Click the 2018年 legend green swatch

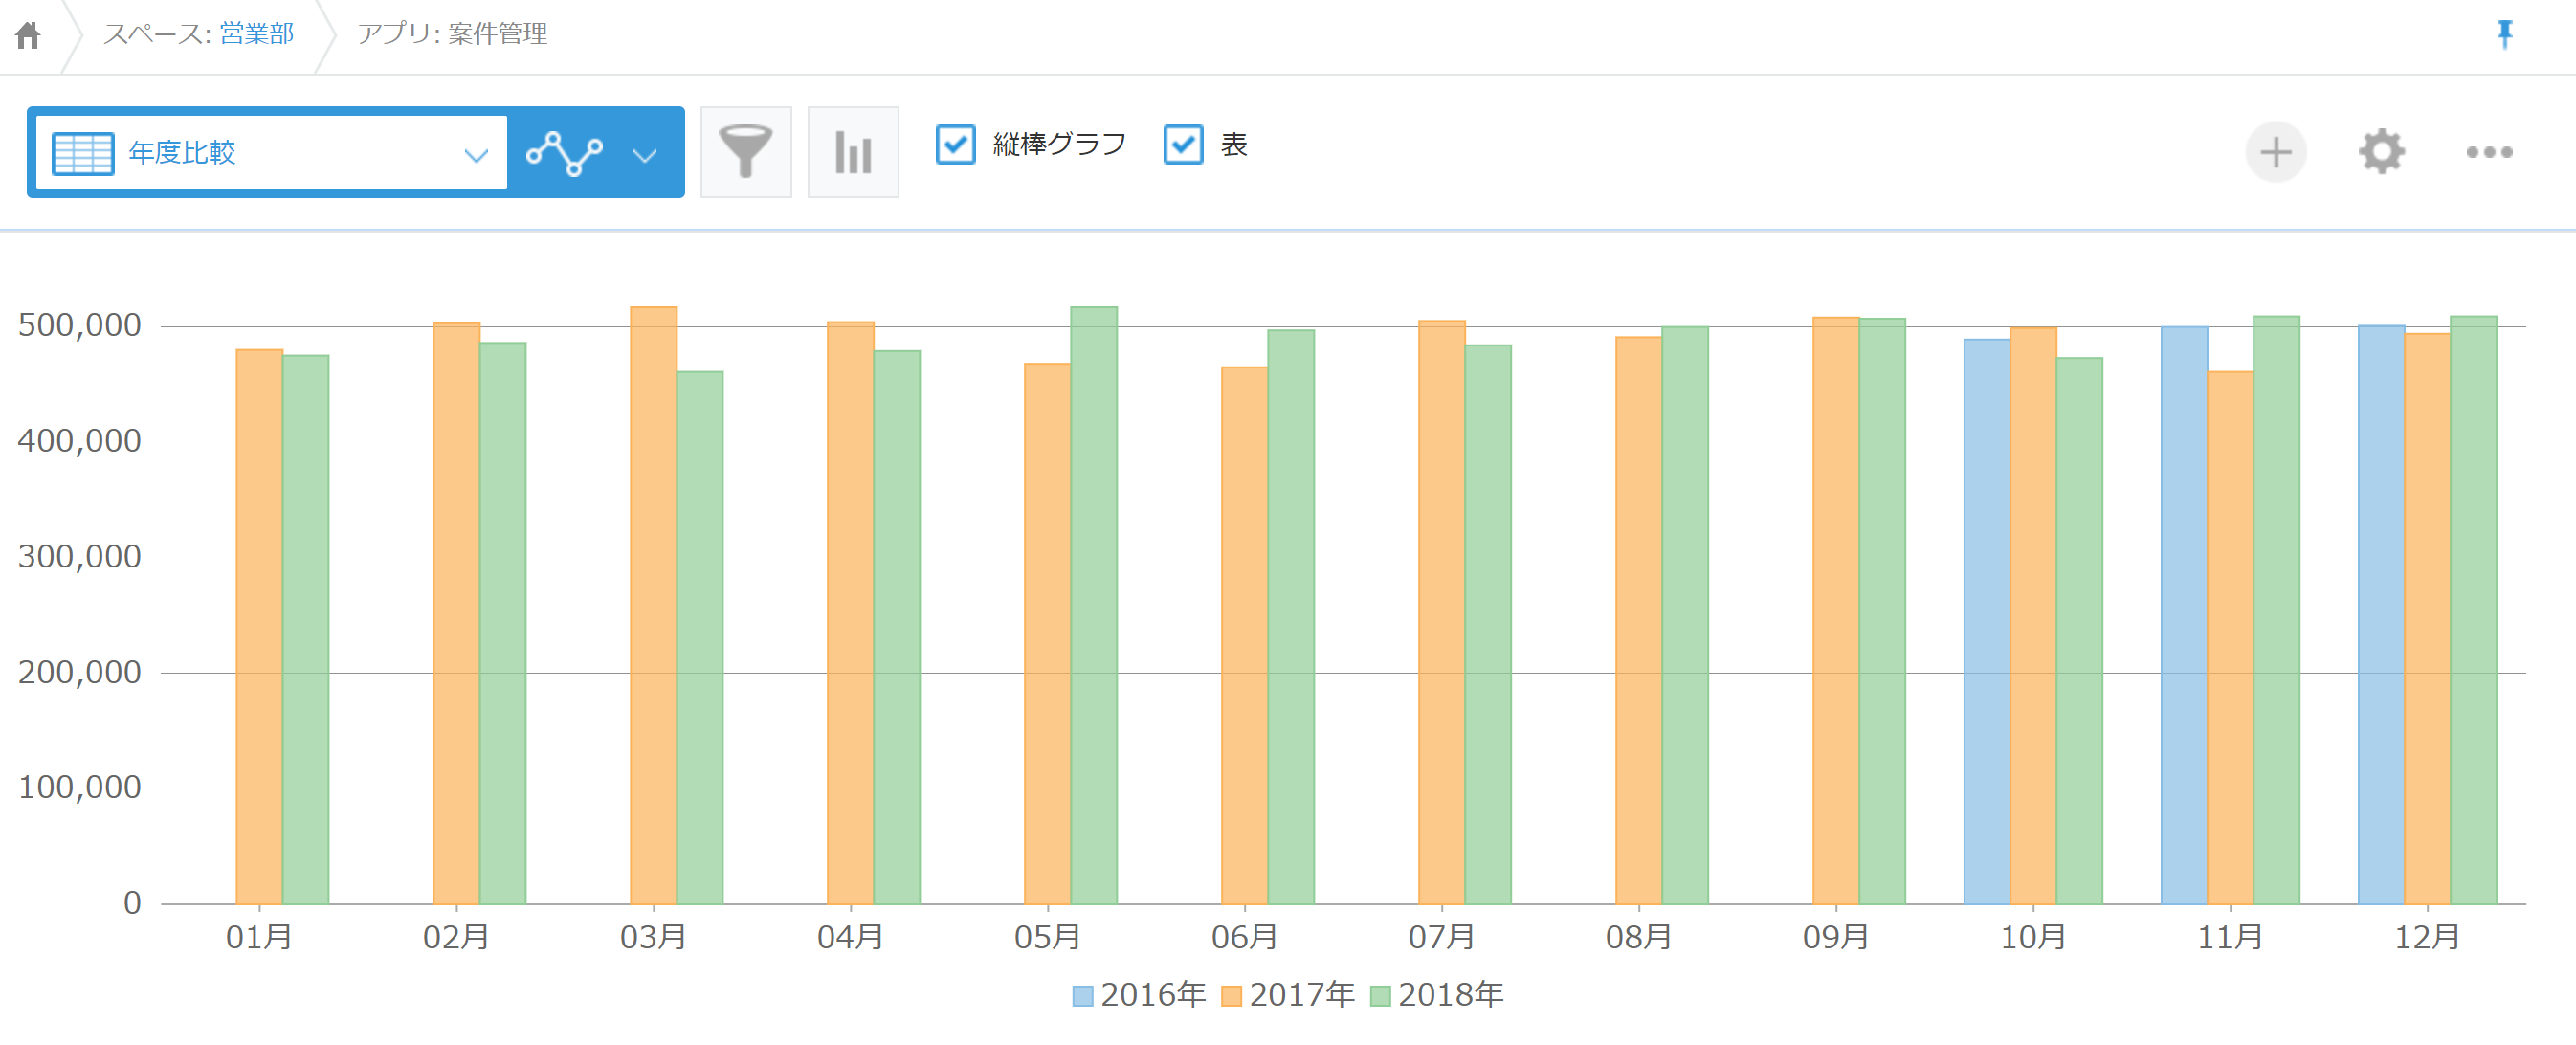tap(1380, 996)
